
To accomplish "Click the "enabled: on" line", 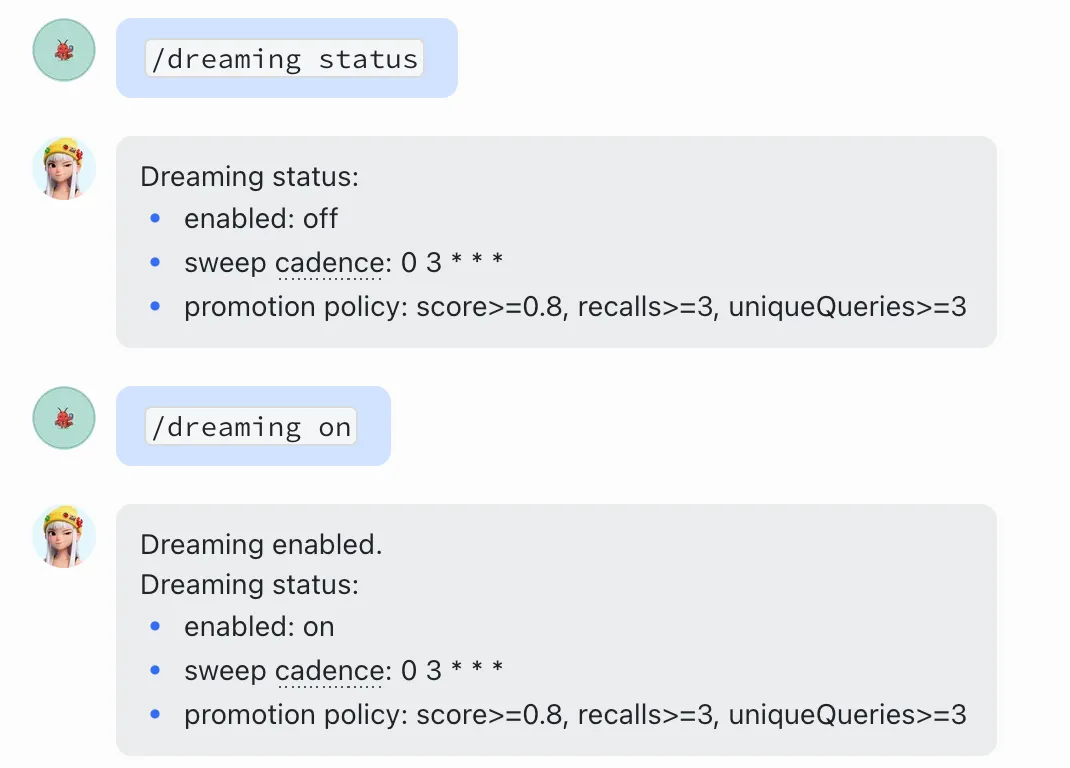I will (259, 627).
